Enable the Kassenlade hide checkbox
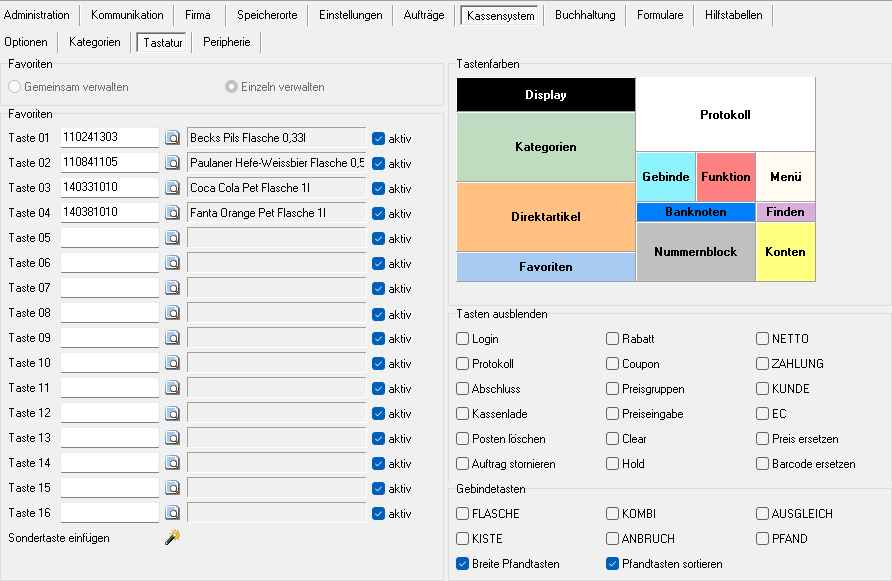The height and width of the screenshot is (581, 892). tap(463, 414)
